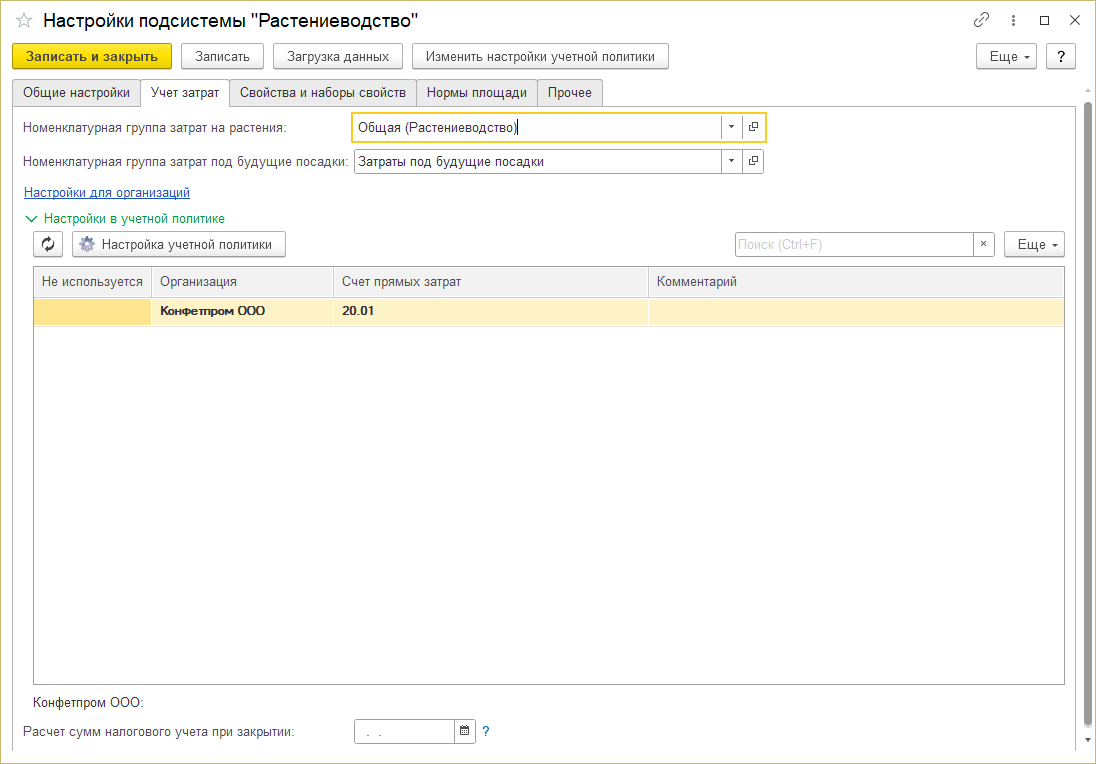Open plants cost group item form icon
The image size is (1096, 764).
[754, 127]
